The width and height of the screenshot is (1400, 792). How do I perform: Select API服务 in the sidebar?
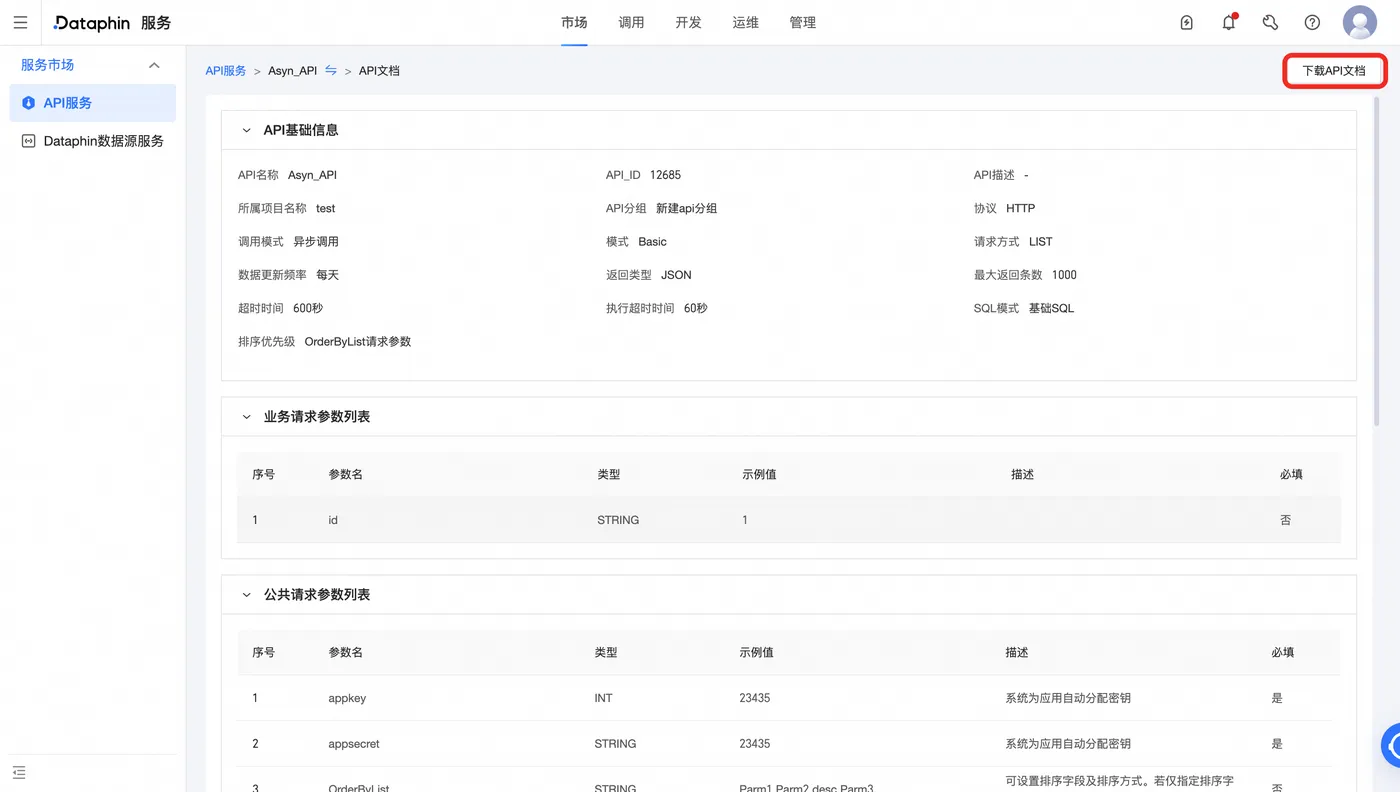pos(93,103)
